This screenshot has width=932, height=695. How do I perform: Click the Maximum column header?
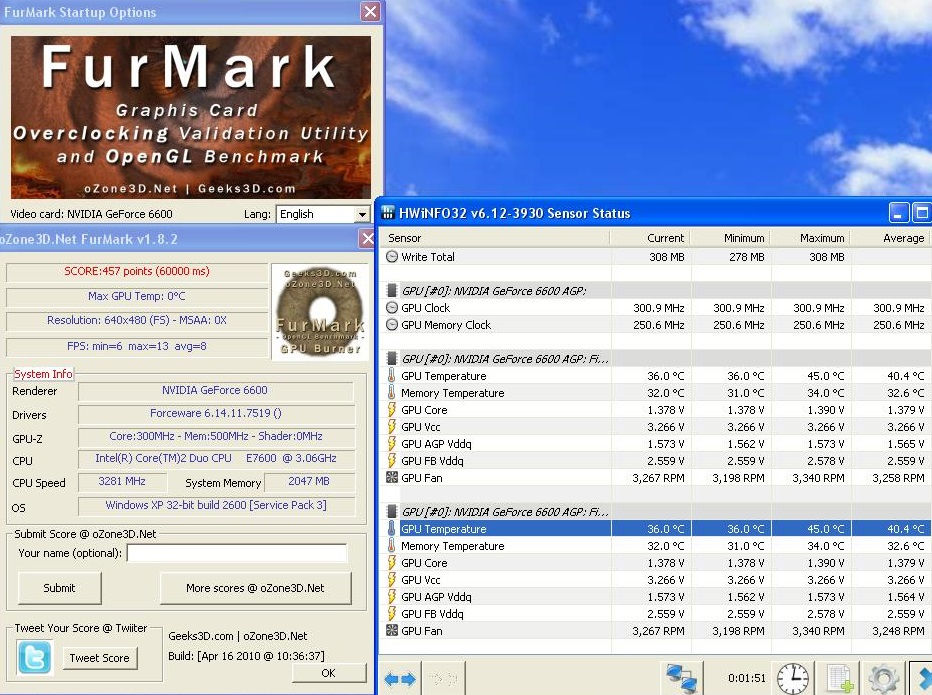tap(810, 238)
